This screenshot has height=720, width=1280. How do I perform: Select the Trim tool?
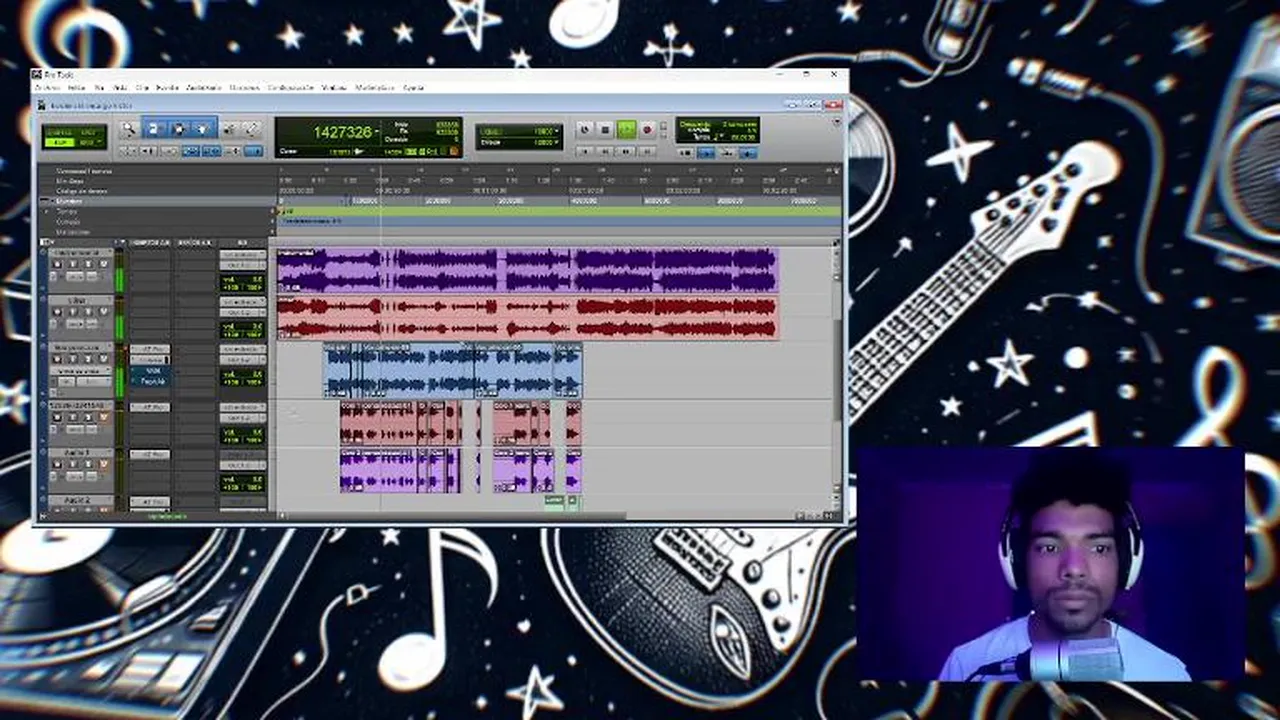coord(153,129)
